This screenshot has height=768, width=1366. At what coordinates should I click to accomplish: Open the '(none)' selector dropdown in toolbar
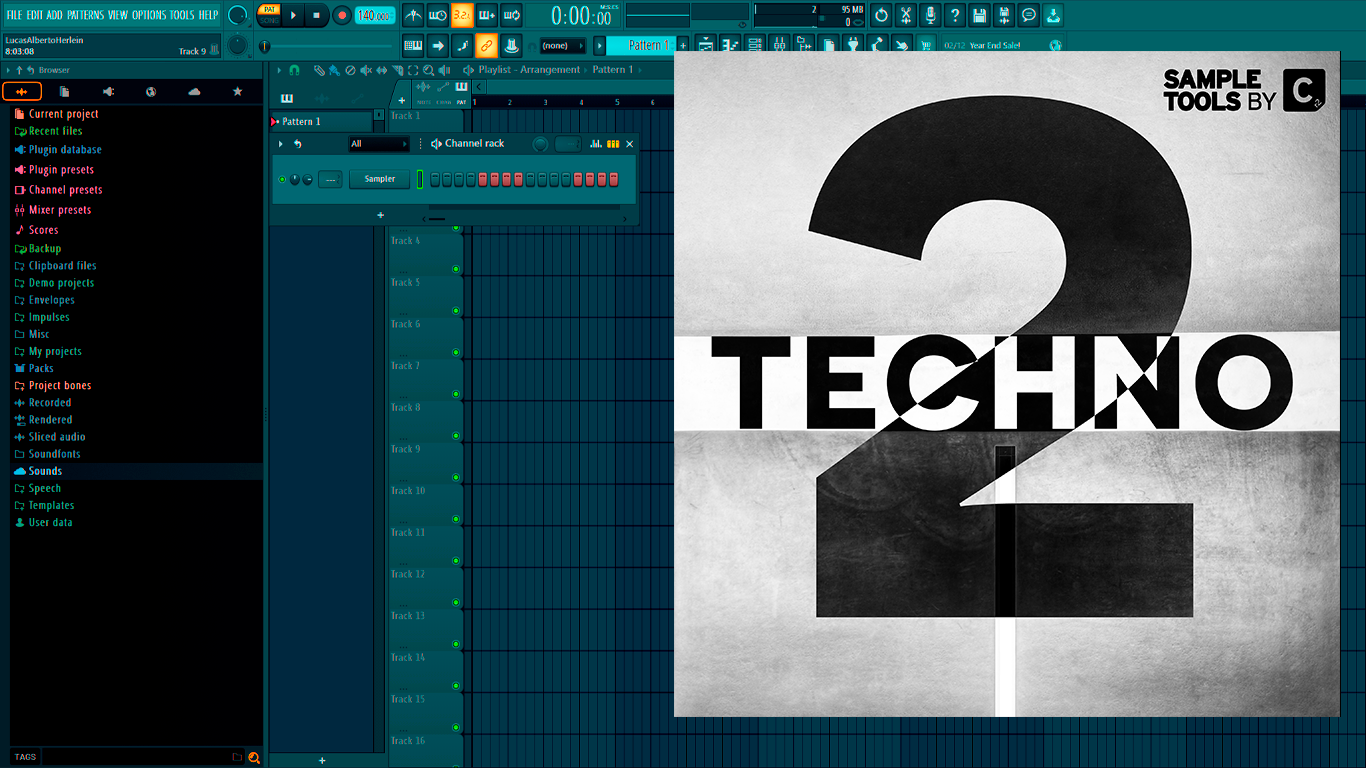[x=562, y=45]
